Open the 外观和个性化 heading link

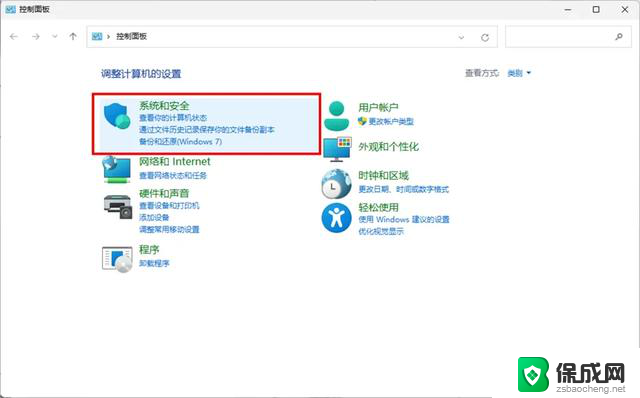[x=389, y=147]
